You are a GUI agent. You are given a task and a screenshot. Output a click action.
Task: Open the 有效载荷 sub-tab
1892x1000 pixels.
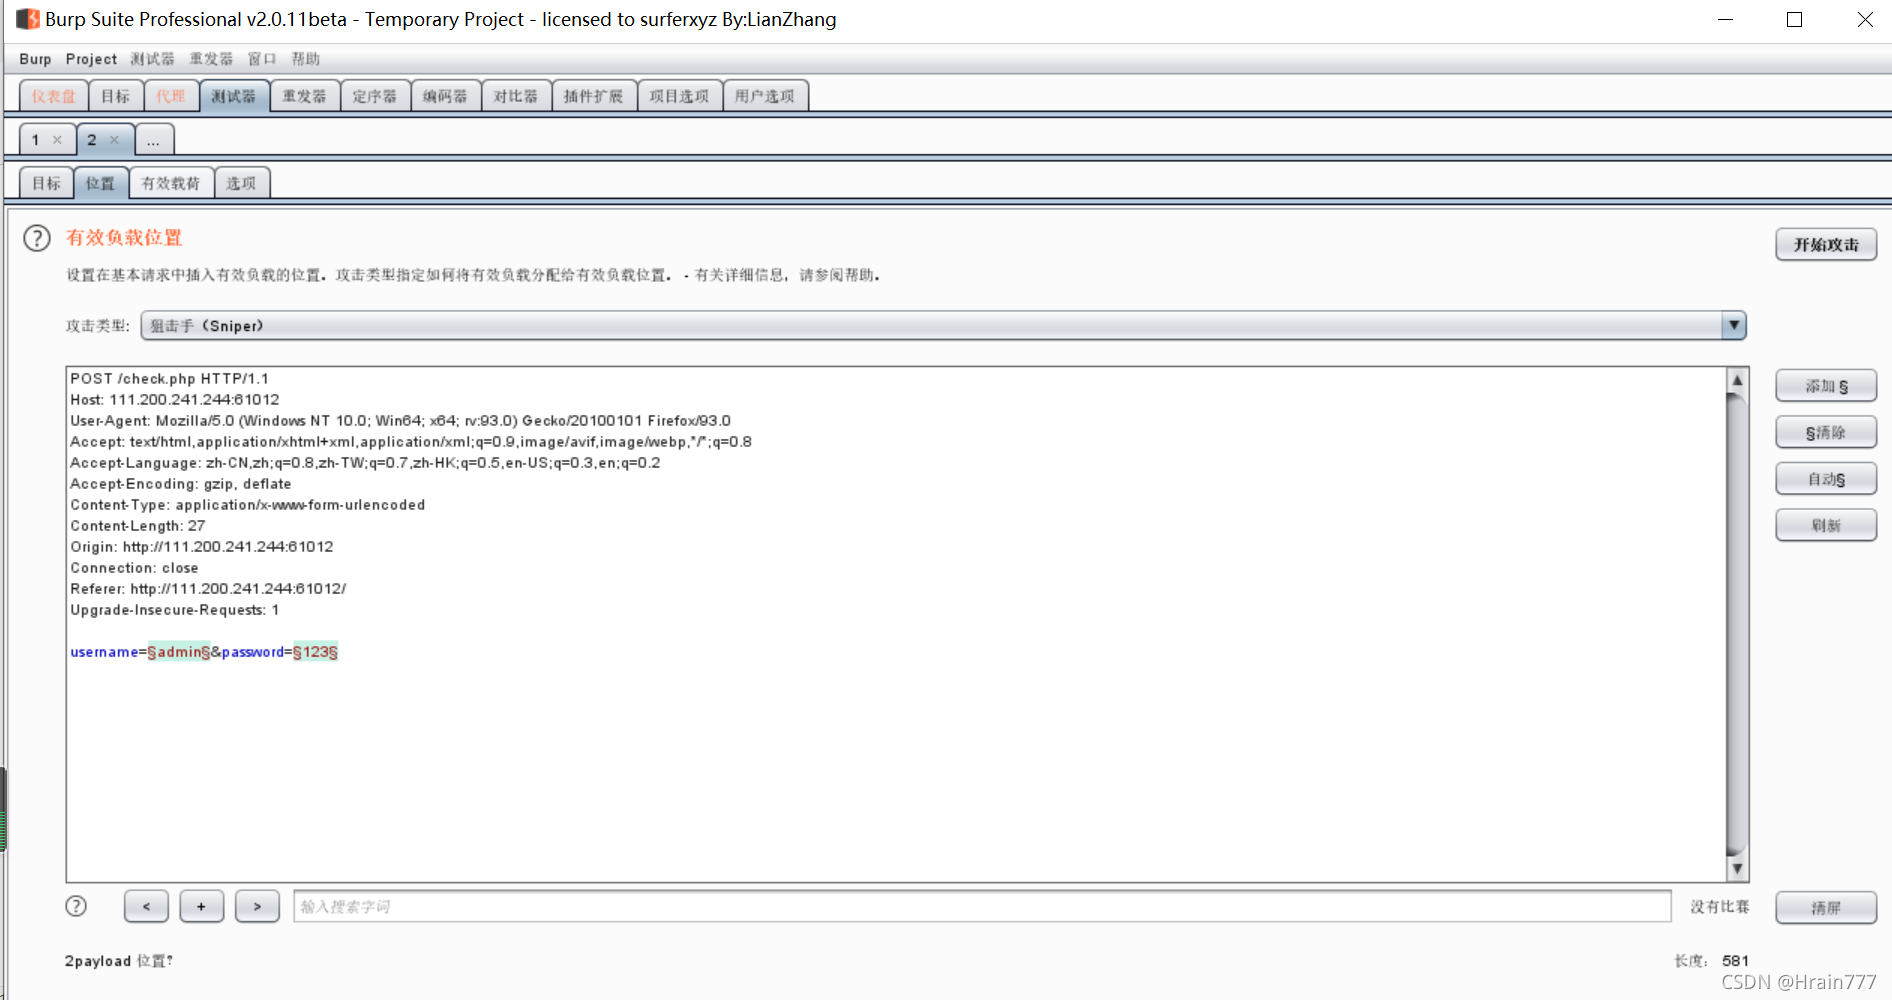171,183
